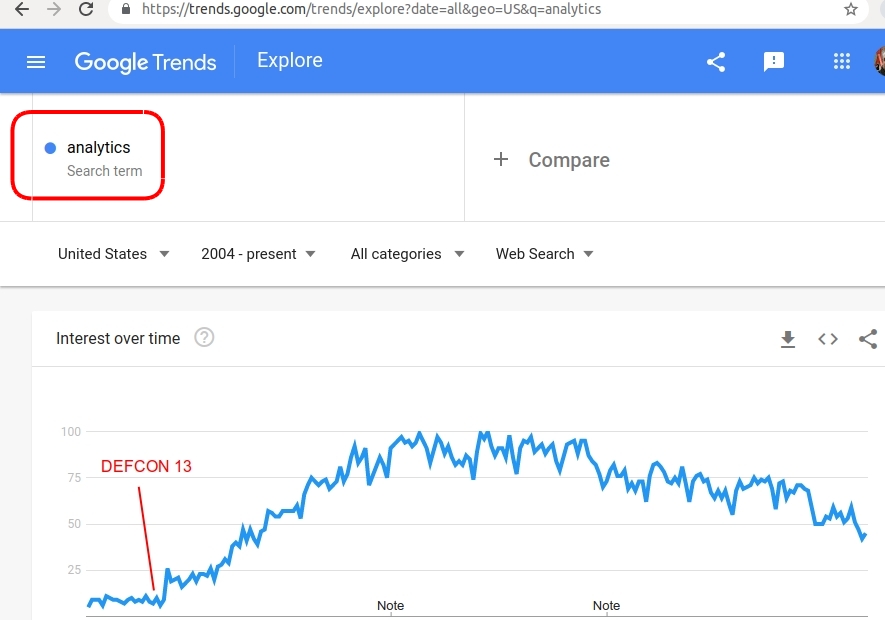
Task: Click the second Note chart marker
Action: click(x=606, y=605)
